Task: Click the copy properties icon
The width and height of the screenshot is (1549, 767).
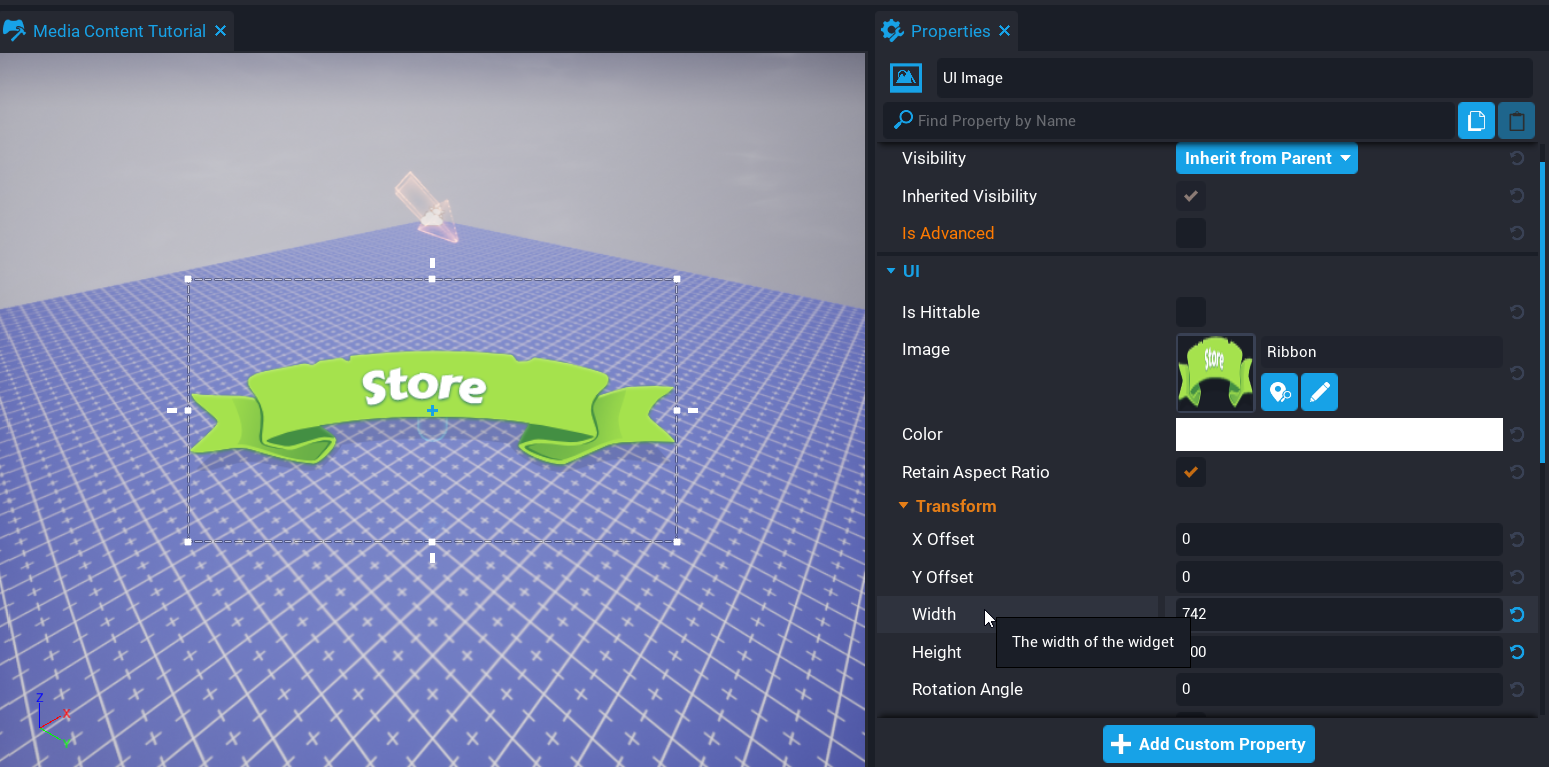Action: pyautogui.click(x=1475, y=121)
